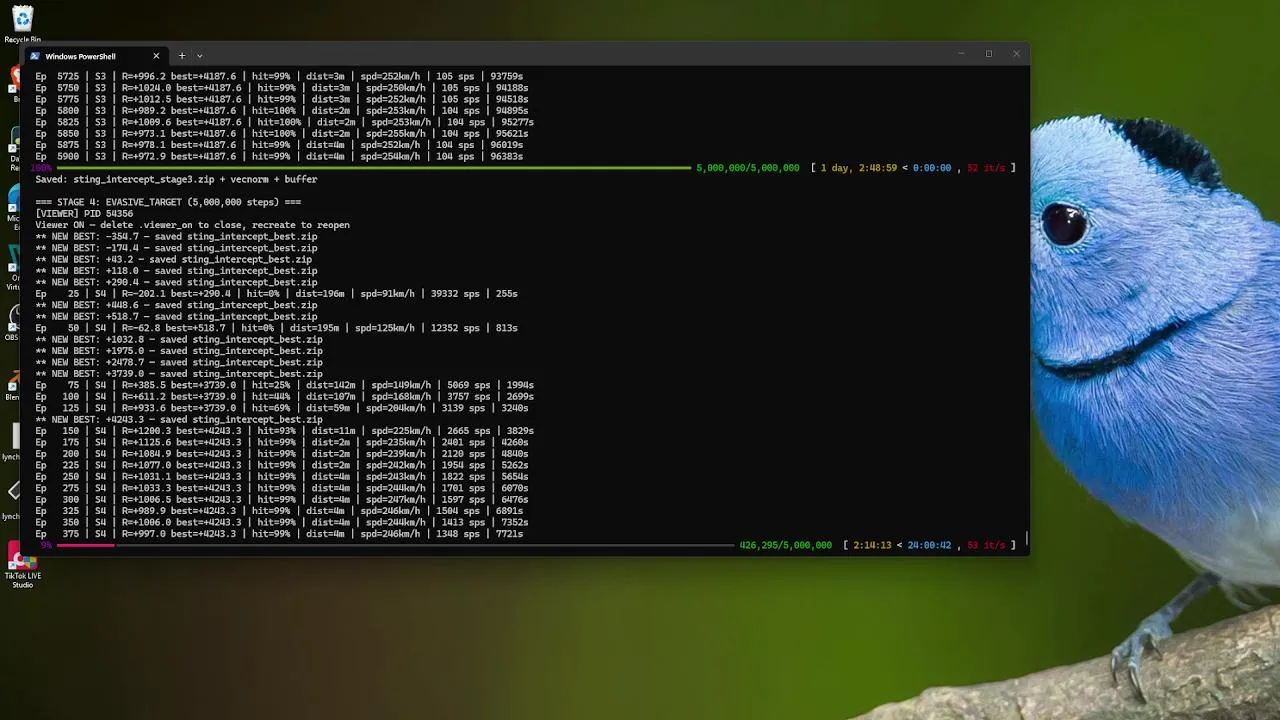Click the 'NEW BEST: +3739.0' line
Screen dimensions: 1280x720
pyautogui.click(x=179, y=374)
